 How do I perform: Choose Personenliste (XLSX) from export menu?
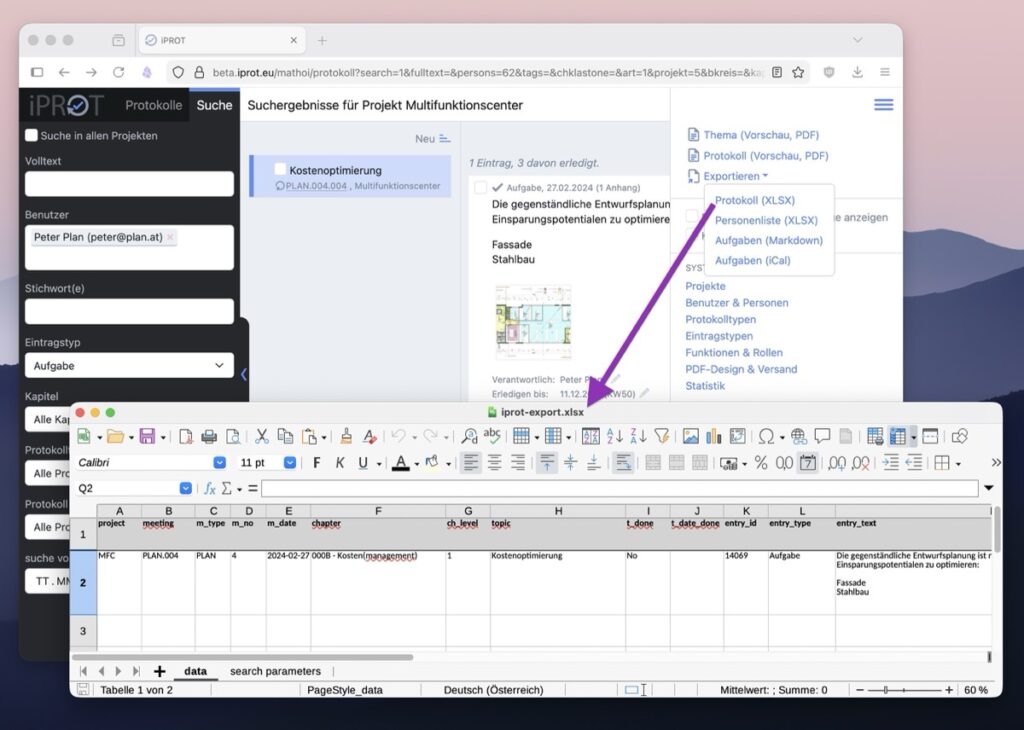[x=766, y=220]
